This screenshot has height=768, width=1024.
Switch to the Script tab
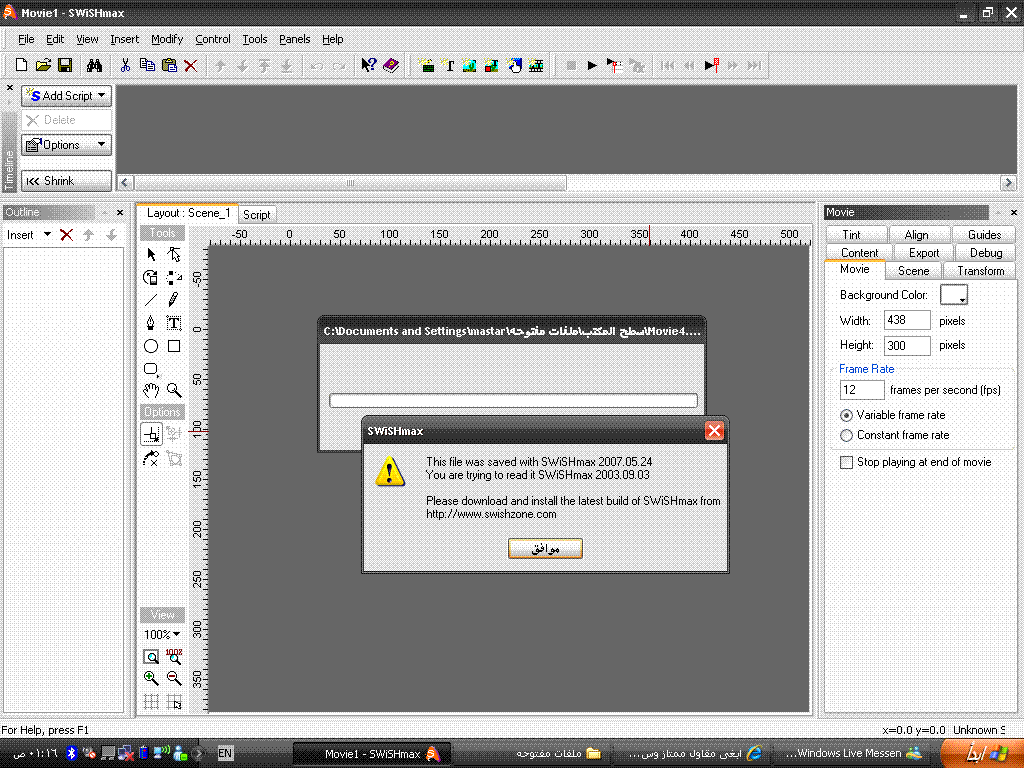257,214
